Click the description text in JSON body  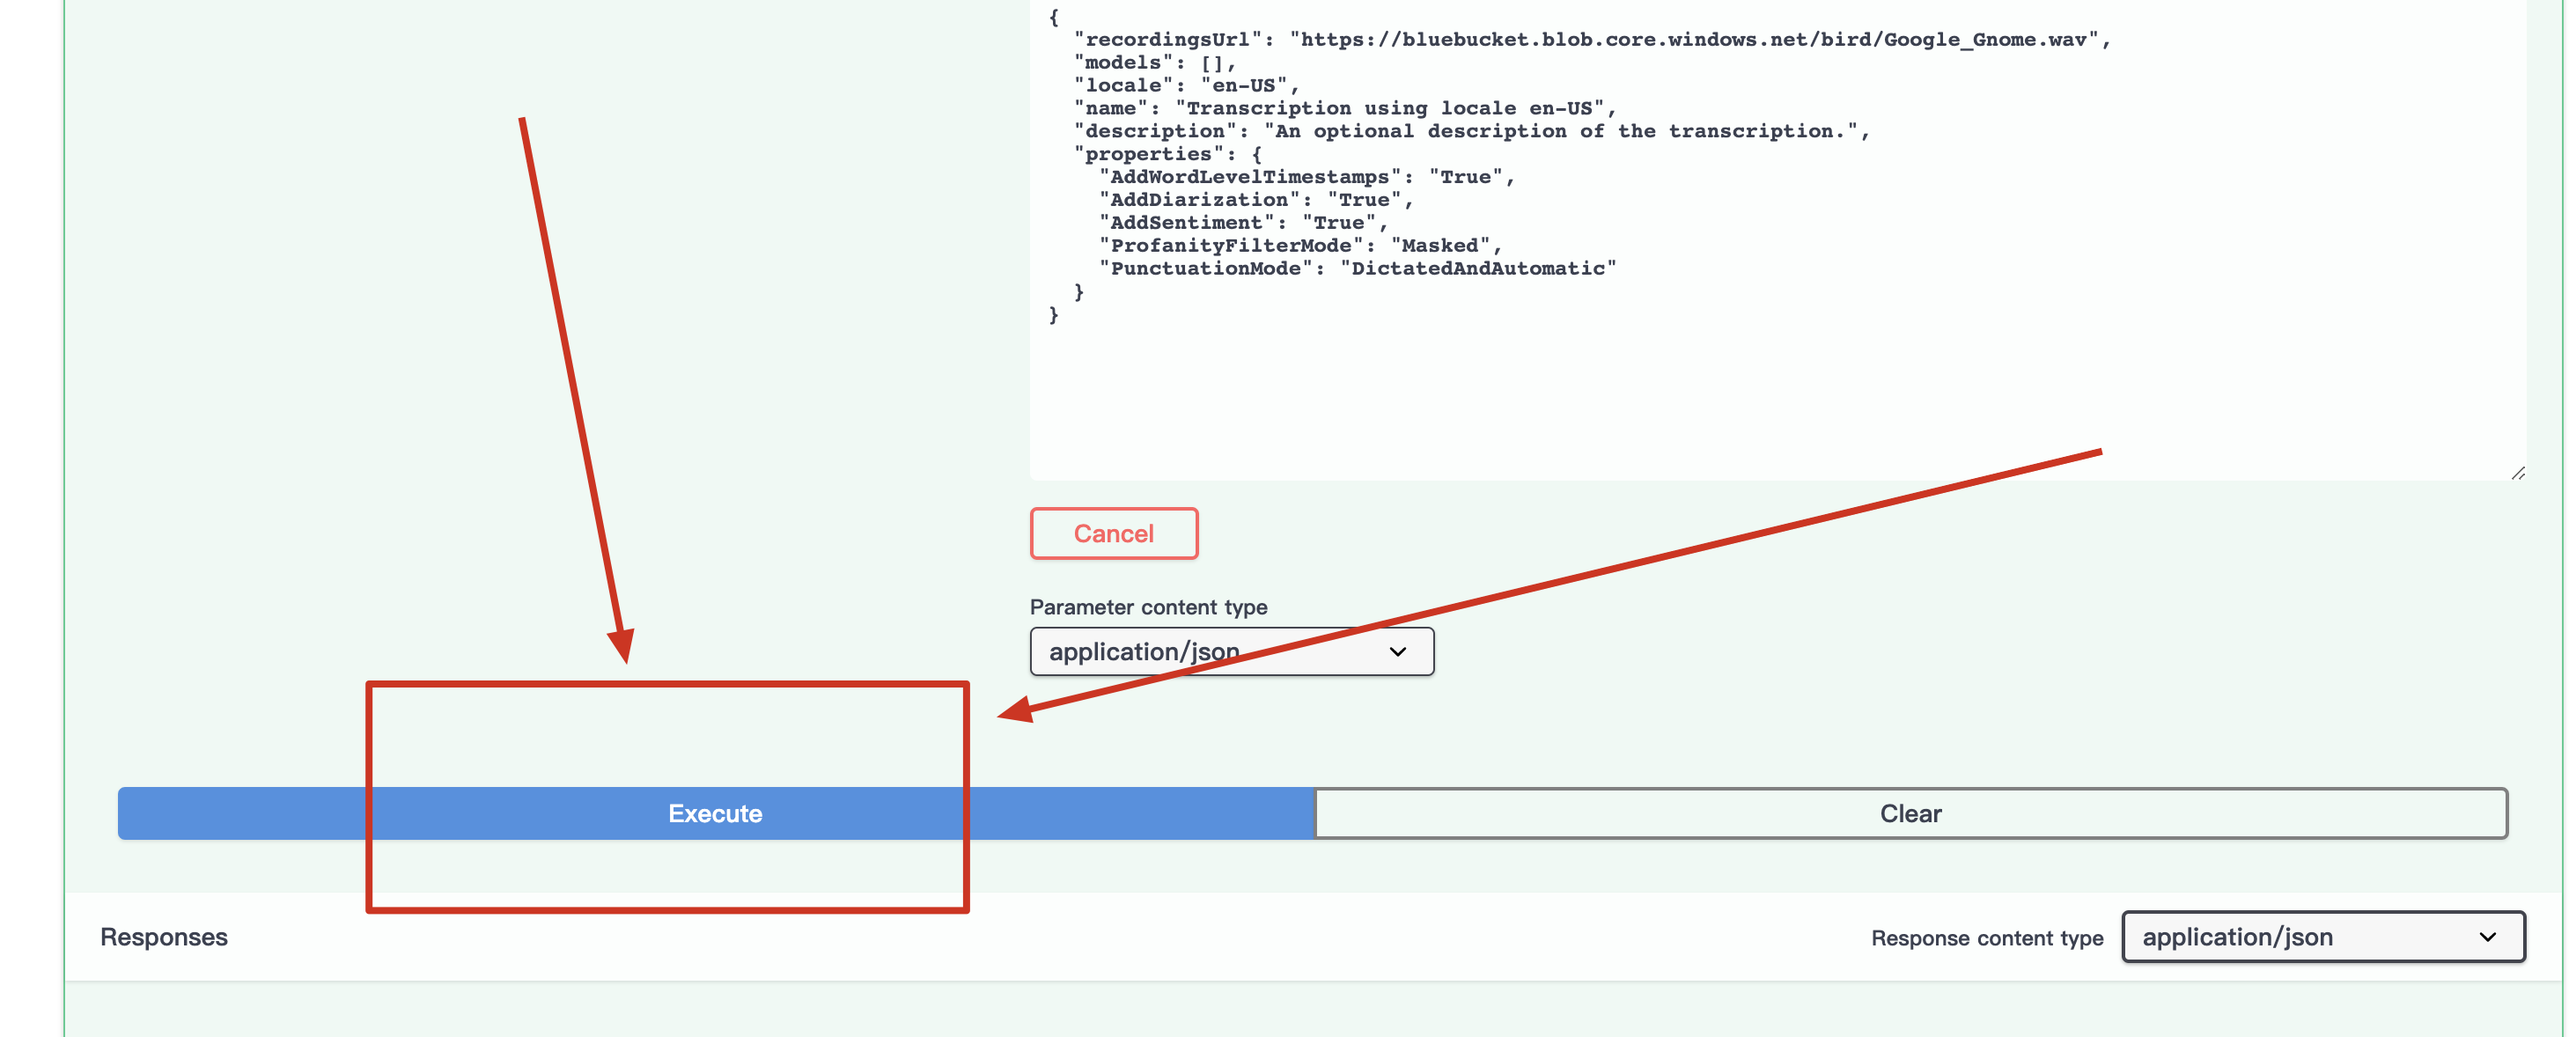[x=1560, y=131]
